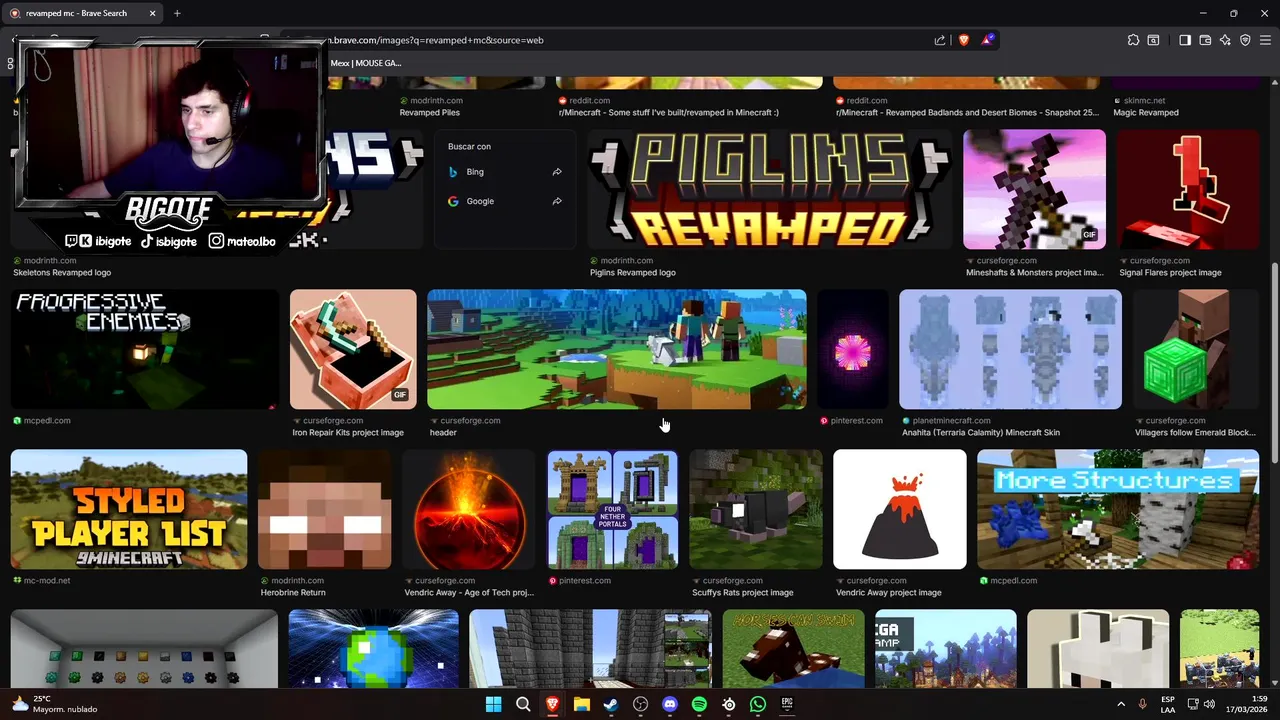Open Brave Shields icon in address bar

964,40
